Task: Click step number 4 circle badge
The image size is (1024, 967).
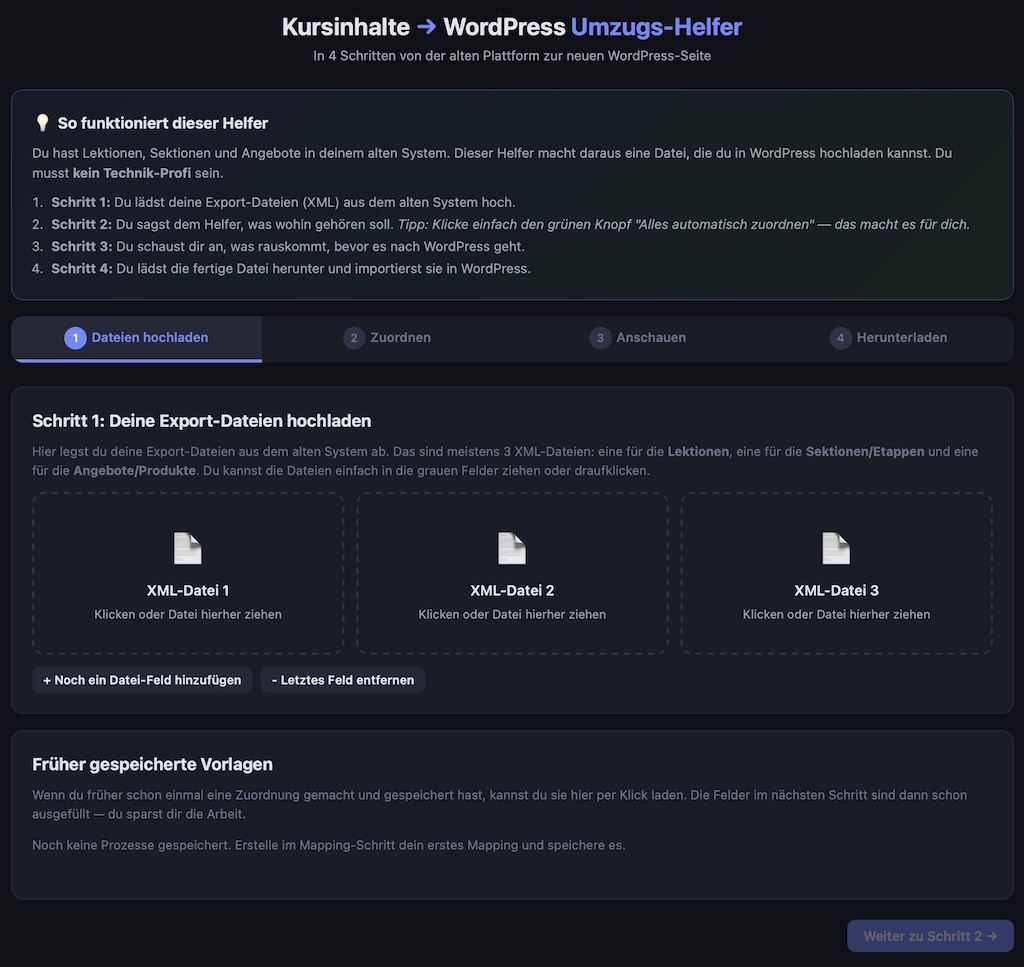Action: [x=840, y=338]
